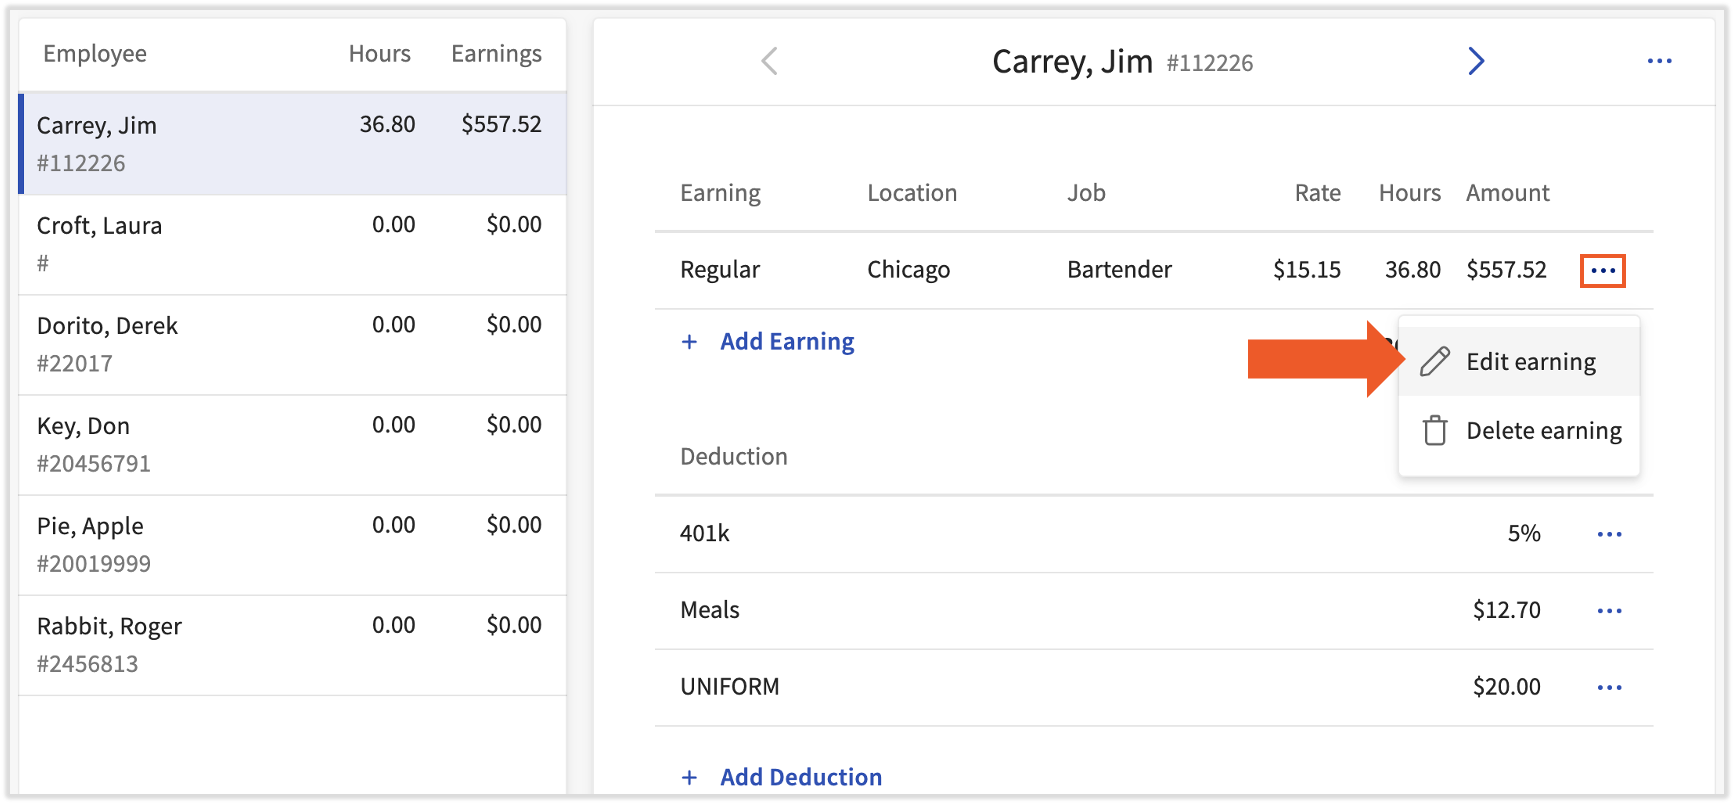Open the Meals deduction options menu
The height and width of the screenshot is (806, 1734).
coord(1609,611)
